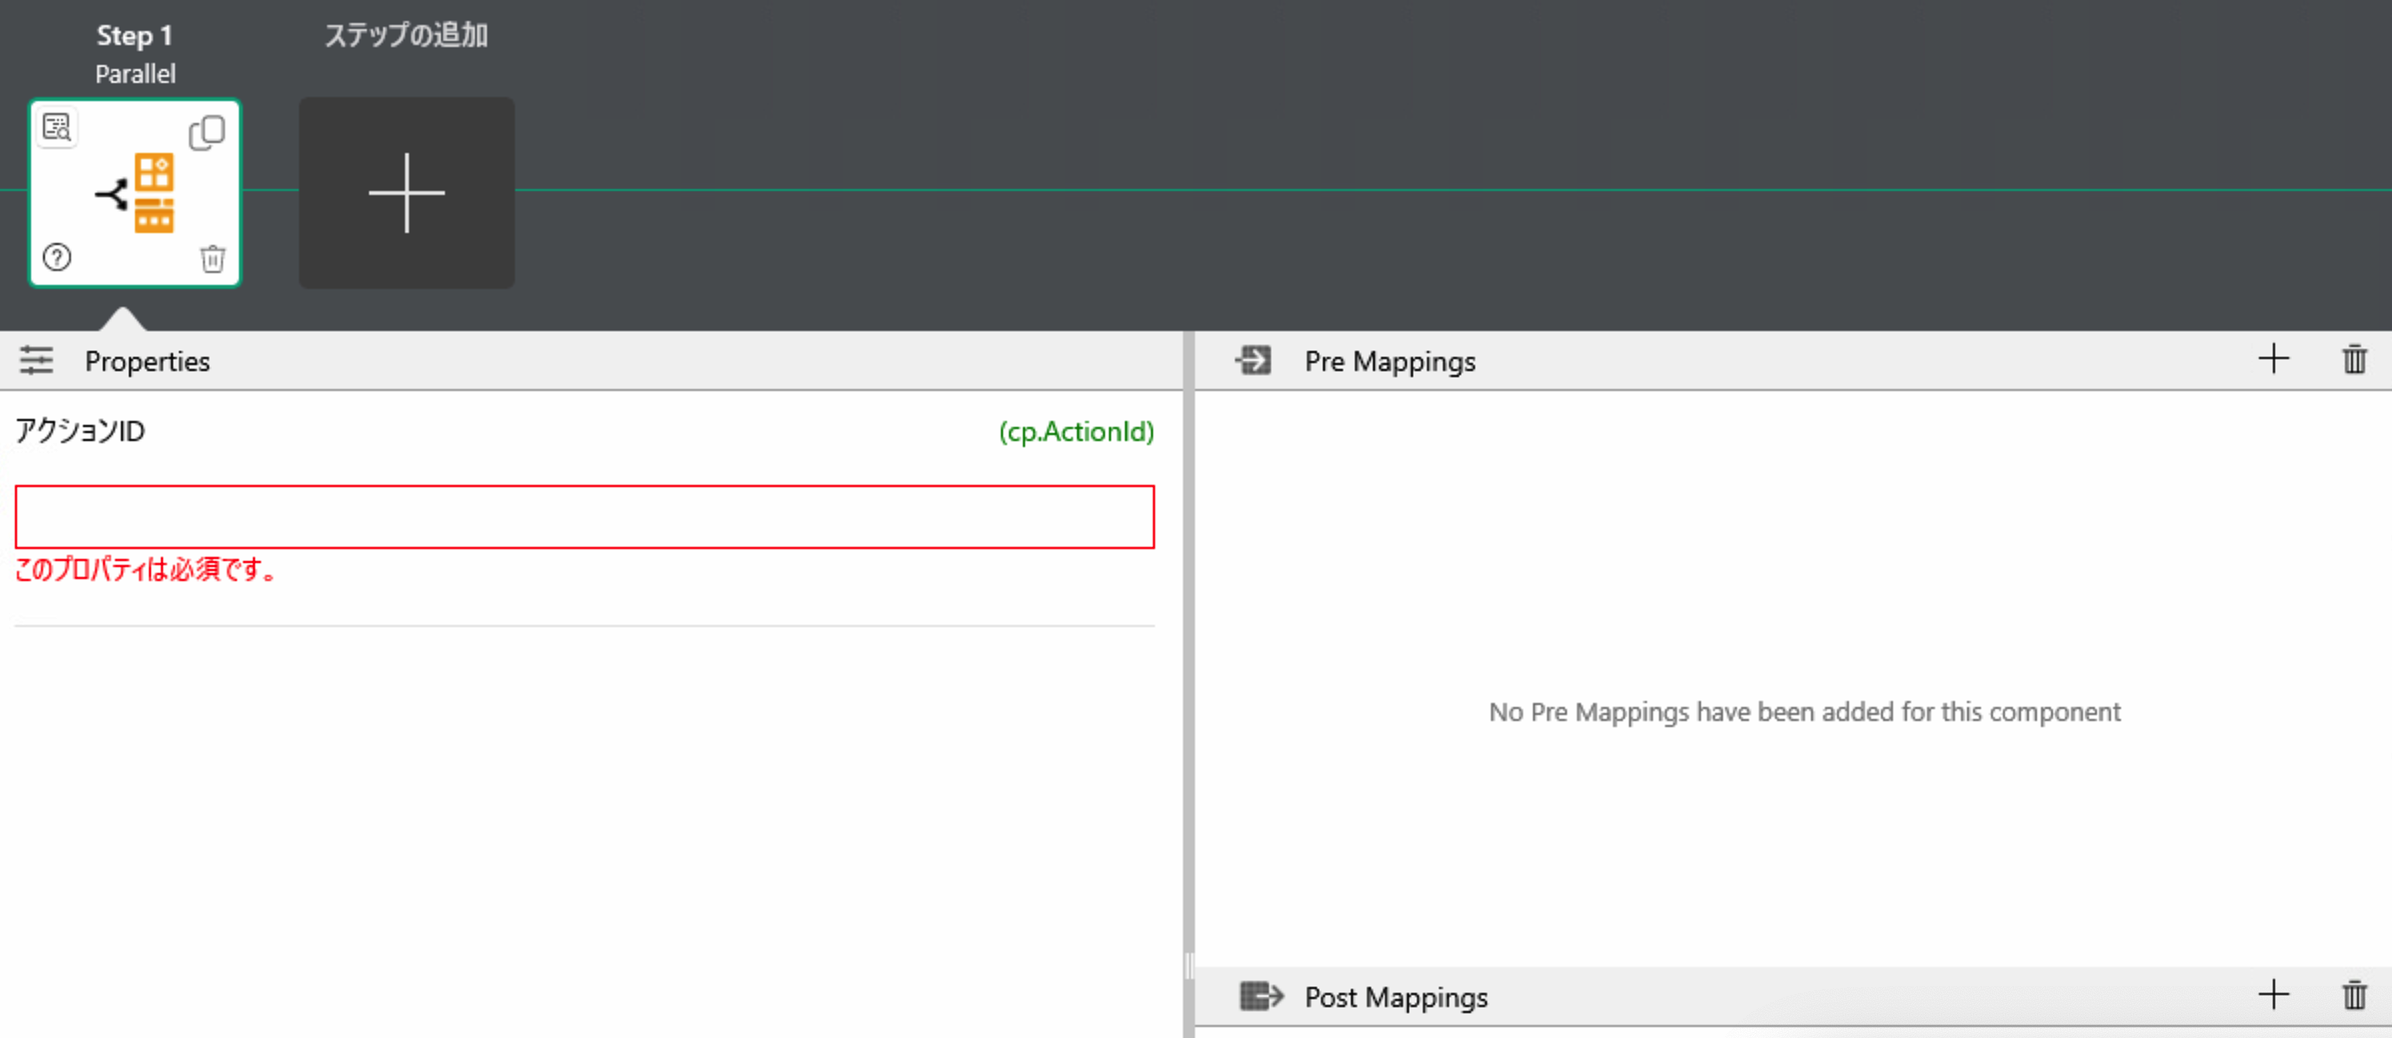Select the Properties panel header

(x=147, y=361)
